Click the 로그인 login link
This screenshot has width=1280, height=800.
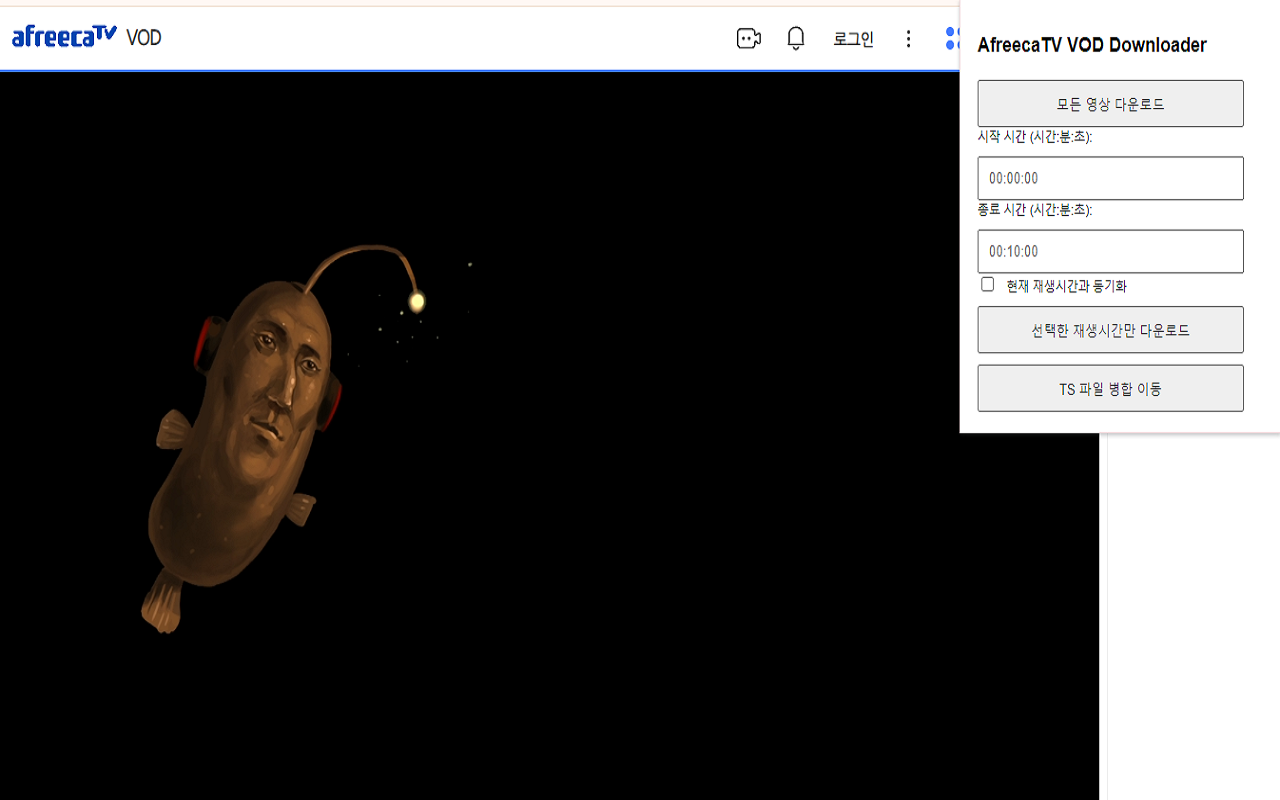[x=852, y=38]
